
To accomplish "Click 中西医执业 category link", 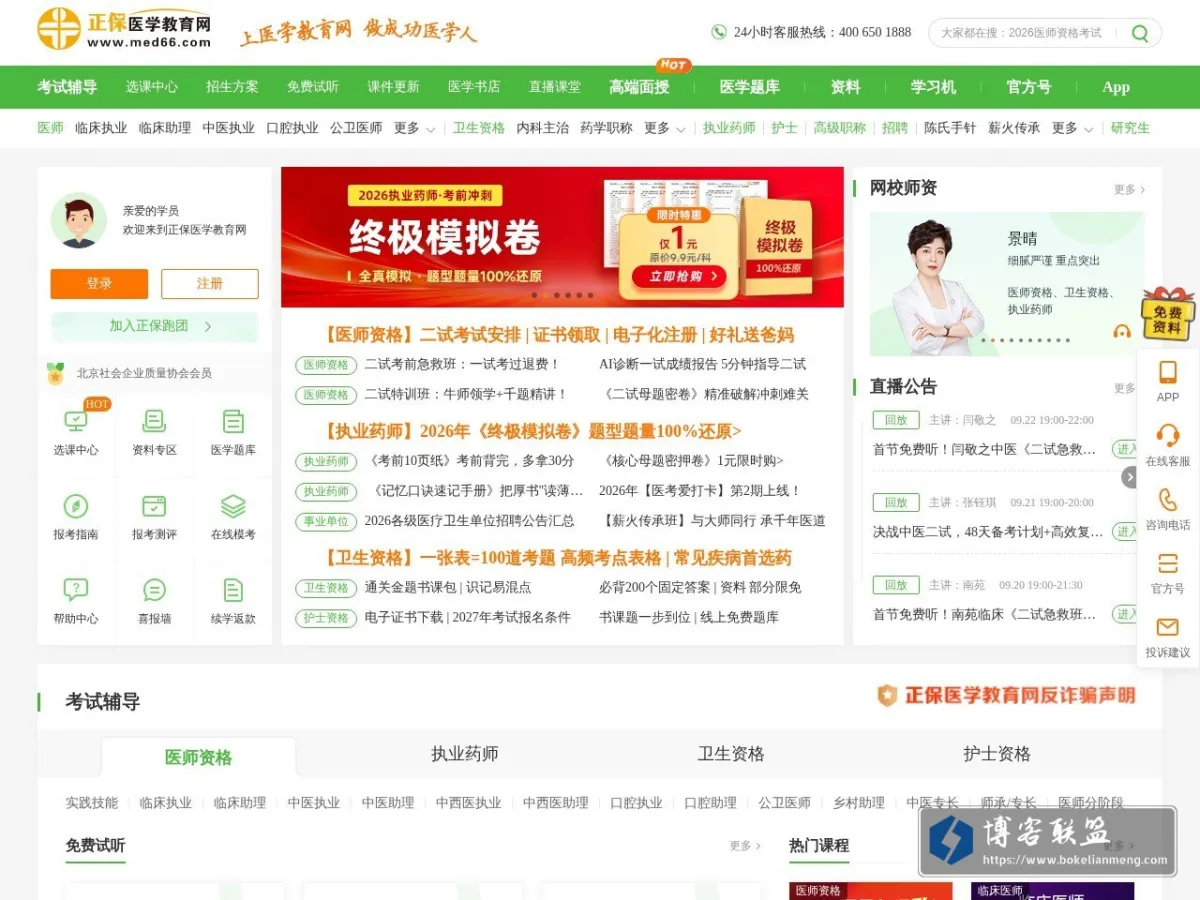I will coord(469,803).
